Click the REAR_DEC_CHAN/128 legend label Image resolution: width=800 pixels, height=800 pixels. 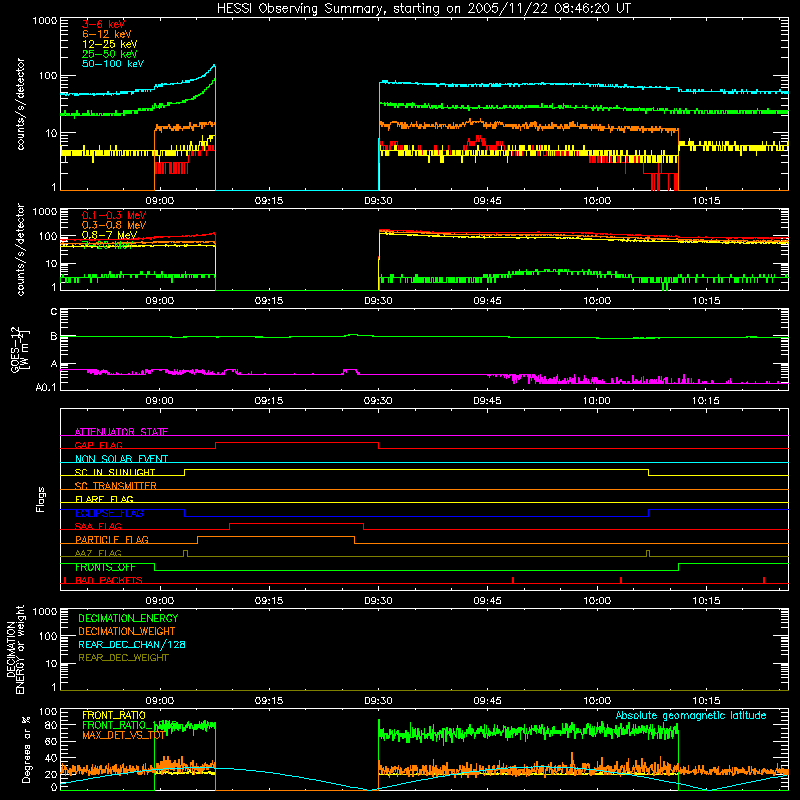(132, 644)
